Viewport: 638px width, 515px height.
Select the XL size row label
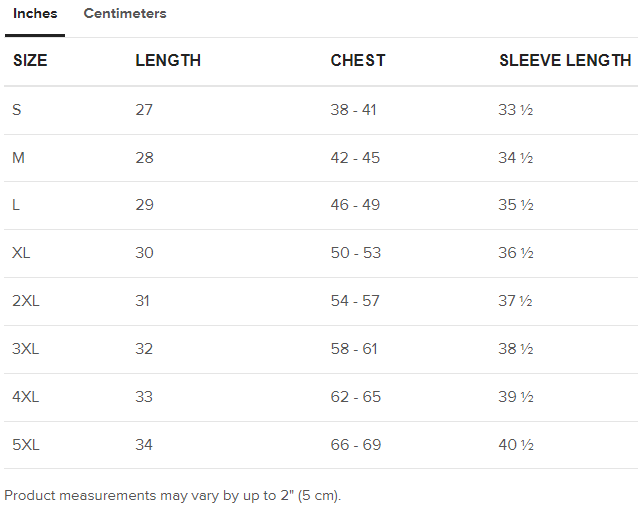click(x=21, y=253)
